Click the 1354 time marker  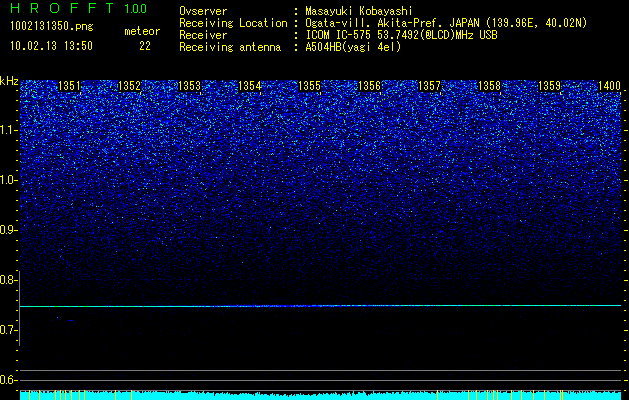(x=250, y=86)
